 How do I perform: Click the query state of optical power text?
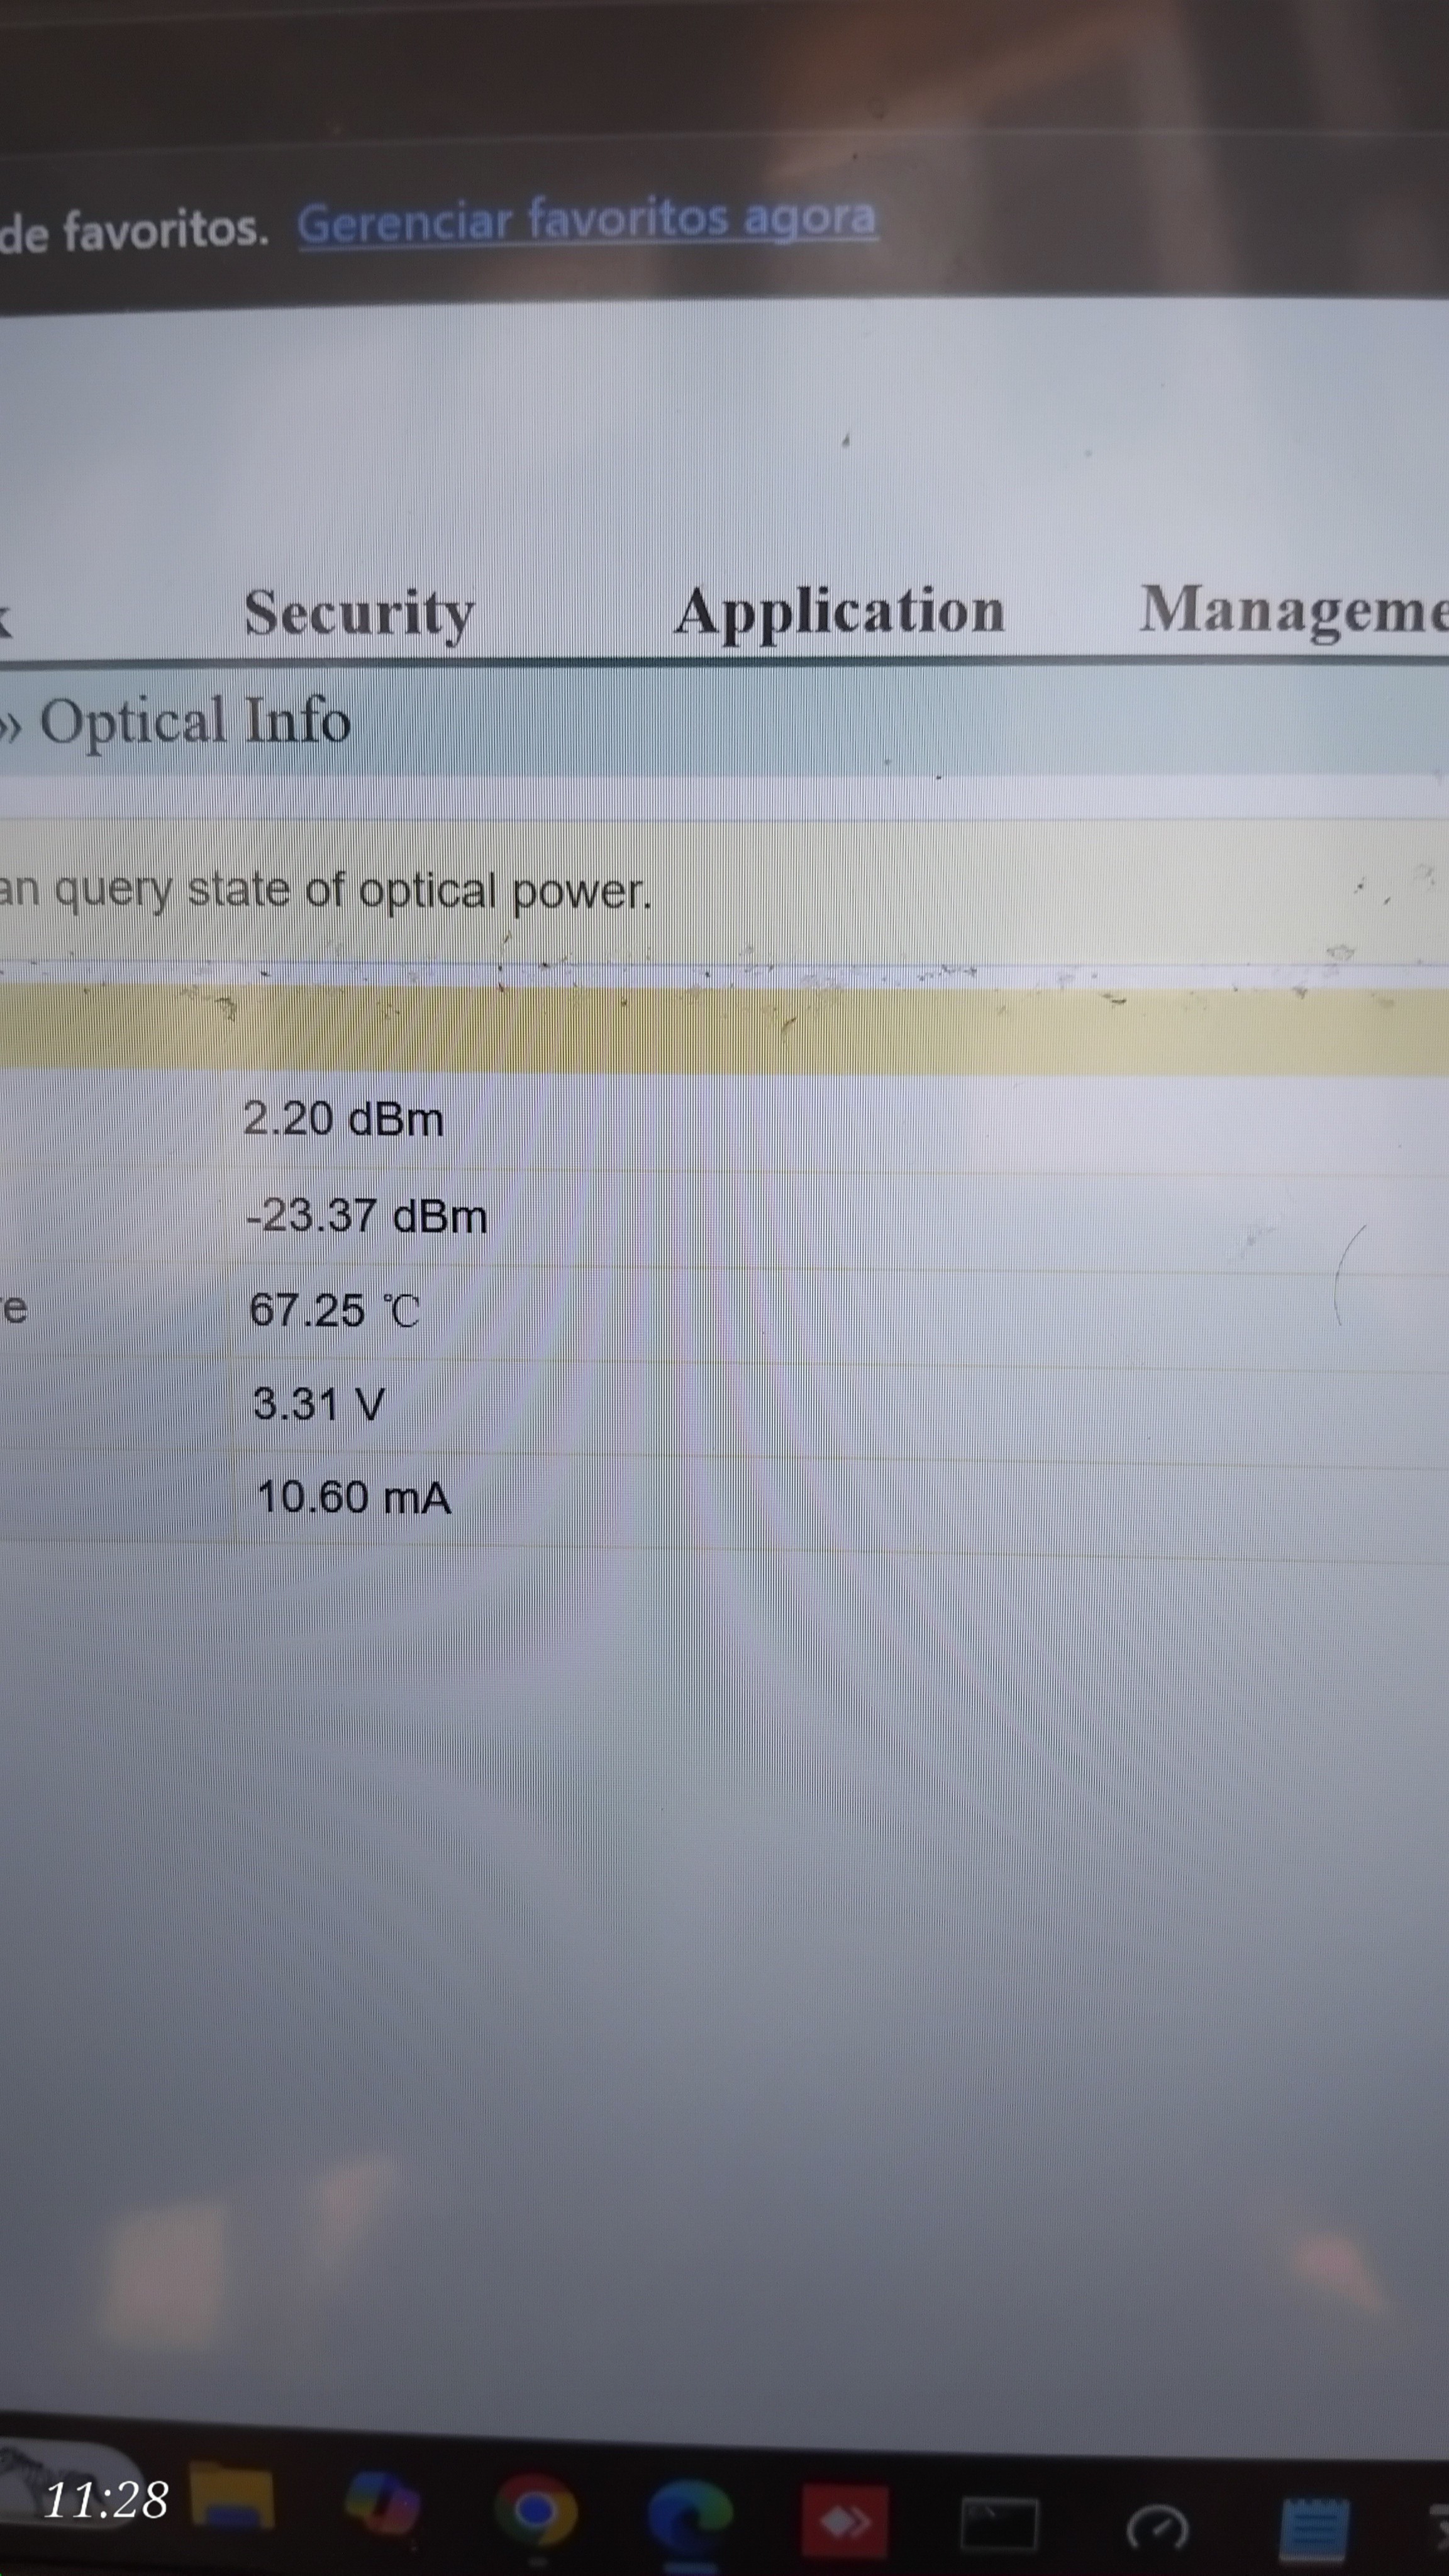pos(325,890)
